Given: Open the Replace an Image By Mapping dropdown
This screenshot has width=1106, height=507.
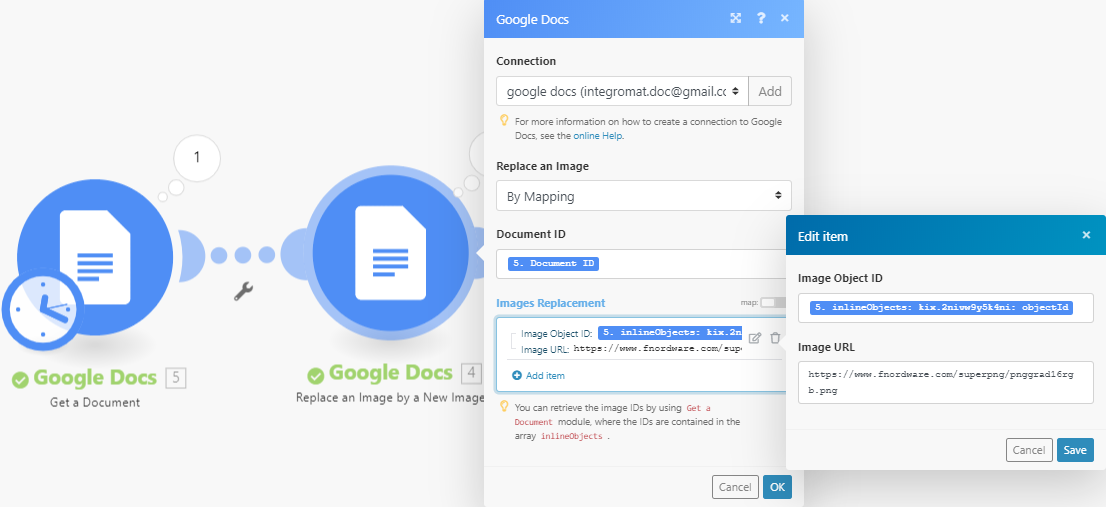Looking at the screenshot, I should pyautogui.click(x=643, y=195).
